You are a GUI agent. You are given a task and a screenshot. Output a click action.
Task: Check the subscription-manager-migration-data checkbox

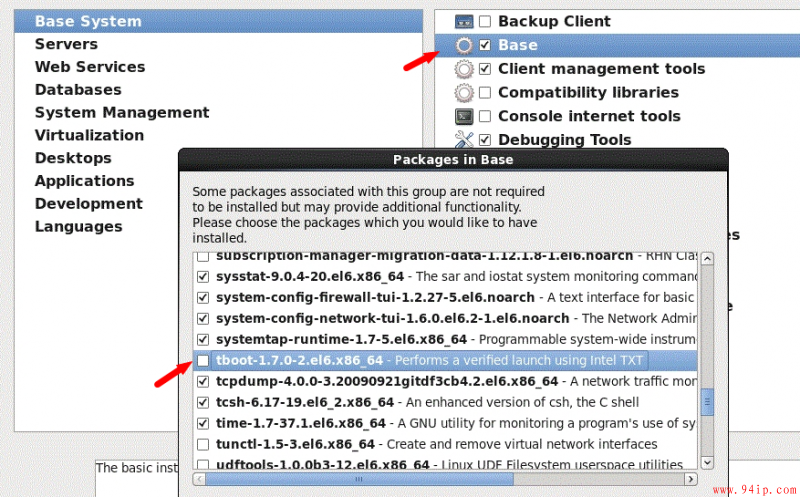[203, 257]
